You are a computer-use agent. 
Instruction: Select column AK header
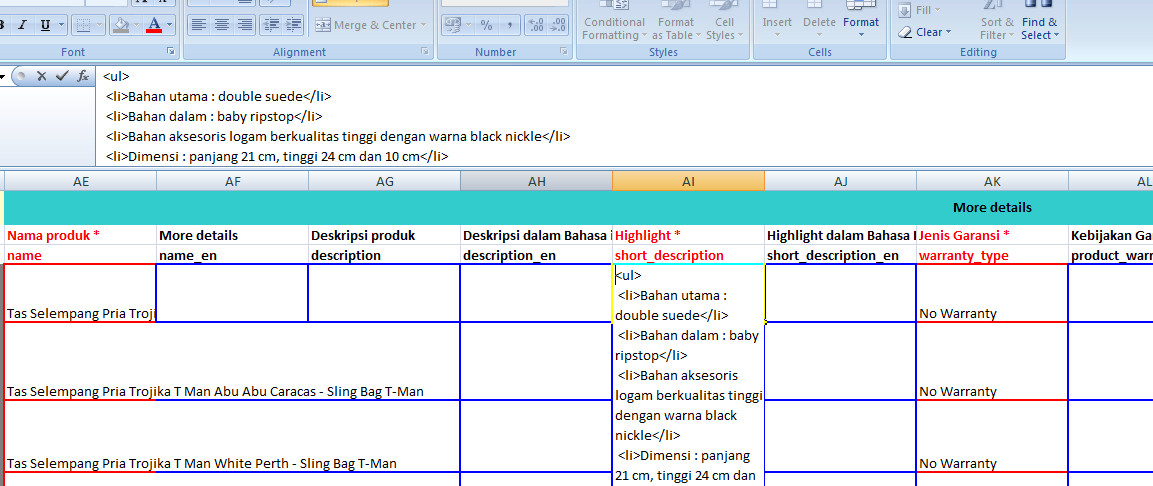(992, 182)
